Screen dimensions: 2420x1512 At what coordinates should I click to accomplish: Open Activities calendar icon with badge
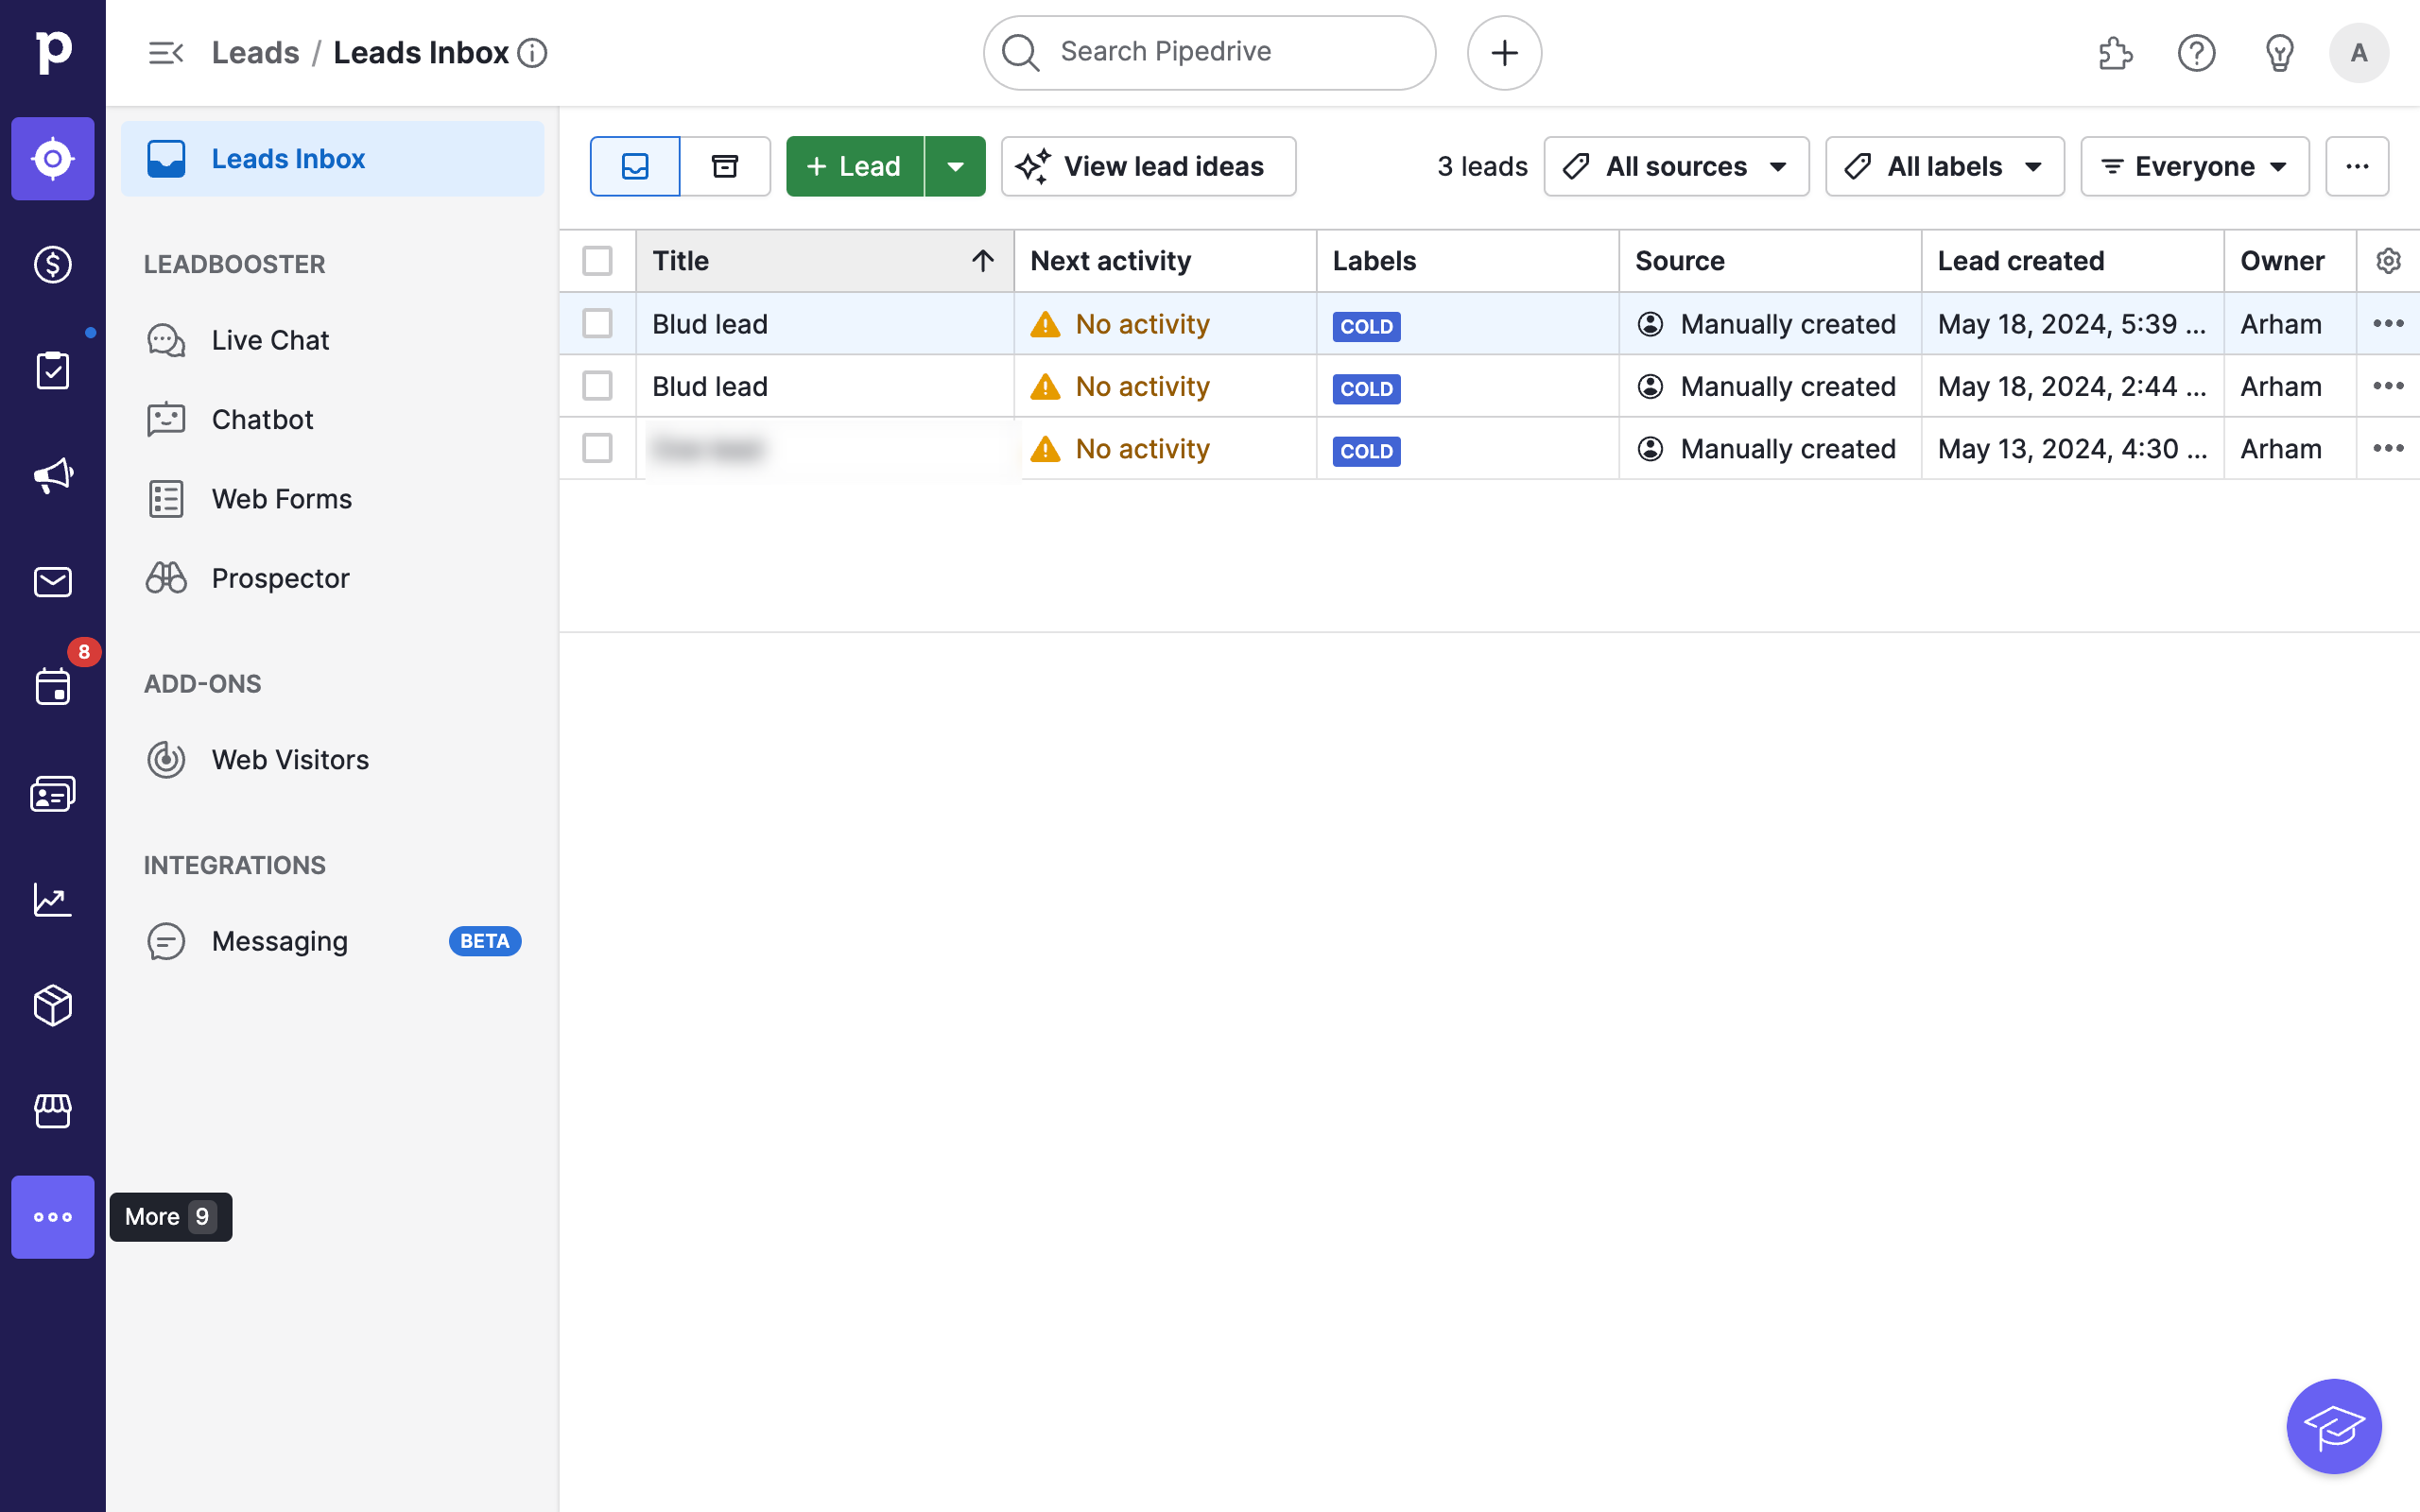click(52, 687)
